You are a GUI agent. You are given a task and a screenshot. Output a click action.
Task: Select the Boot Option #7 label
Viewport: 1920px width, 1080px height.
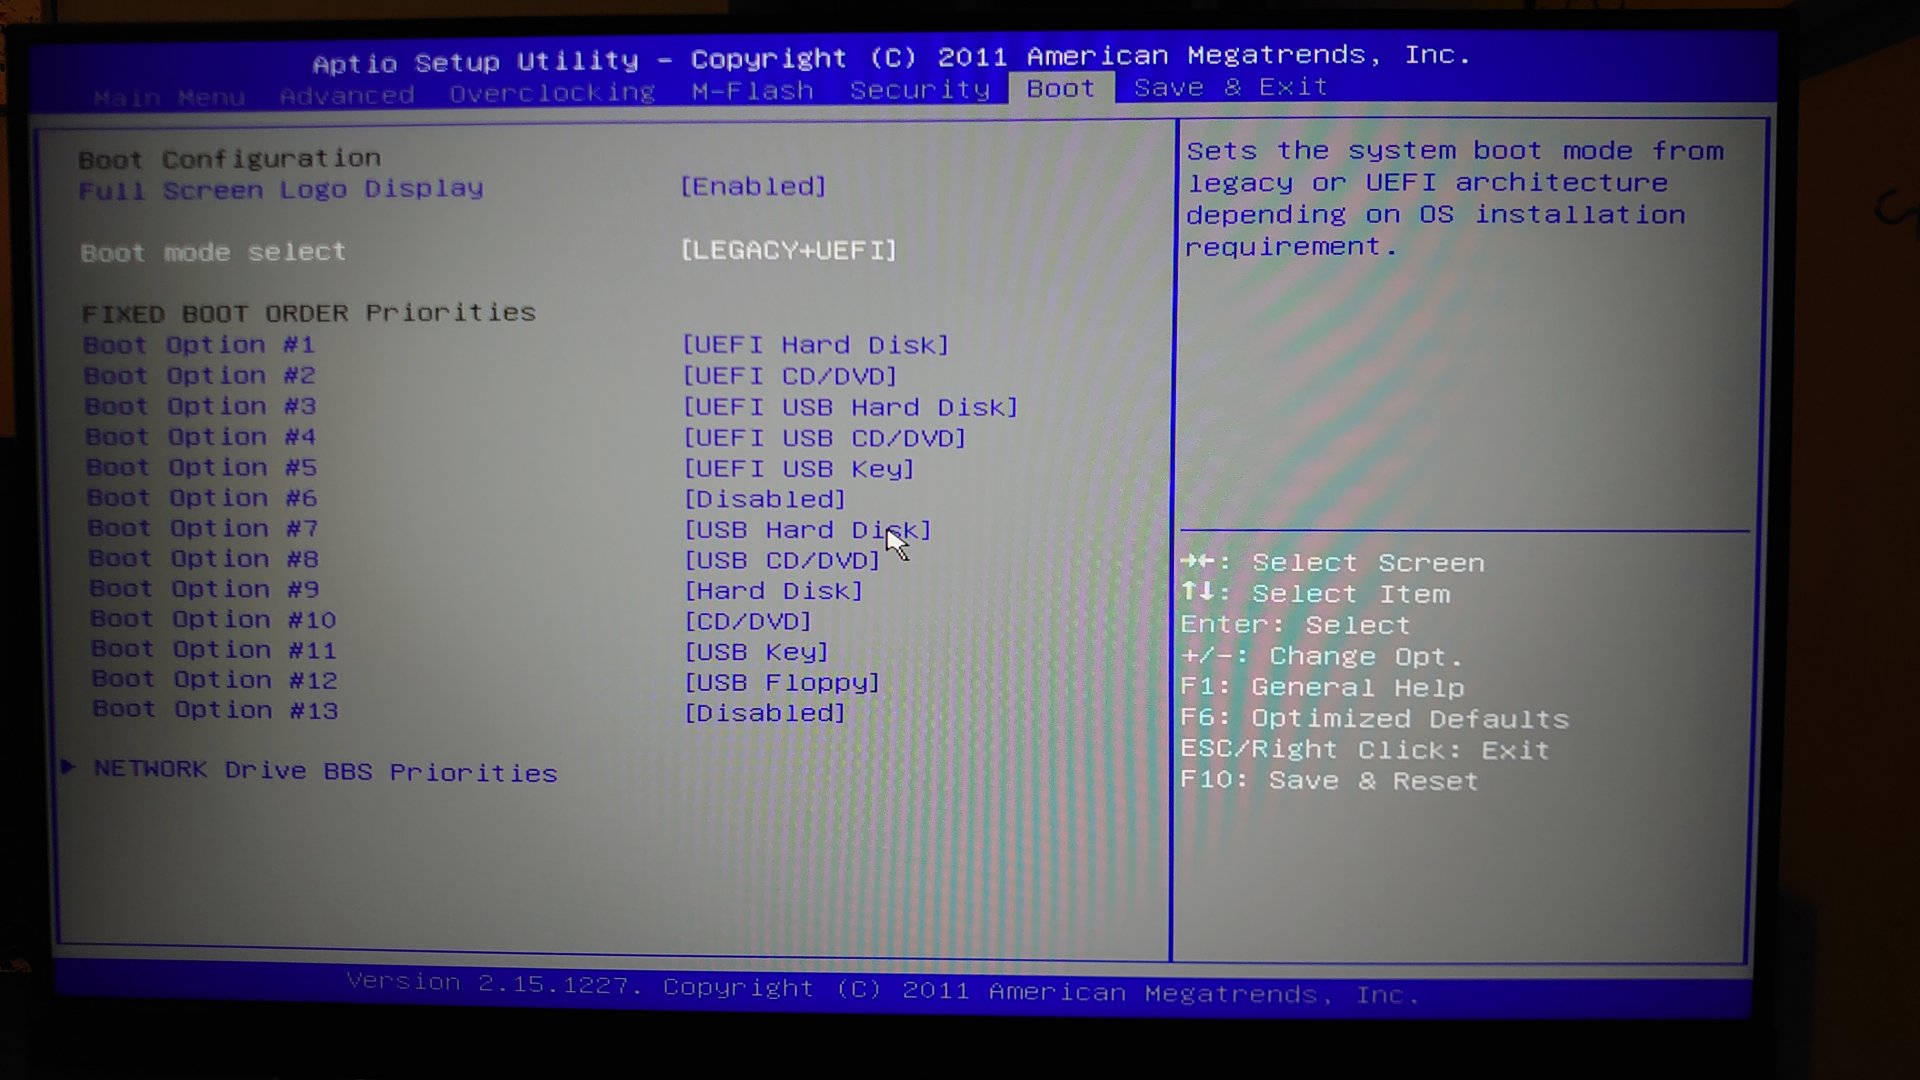[203, 528]
